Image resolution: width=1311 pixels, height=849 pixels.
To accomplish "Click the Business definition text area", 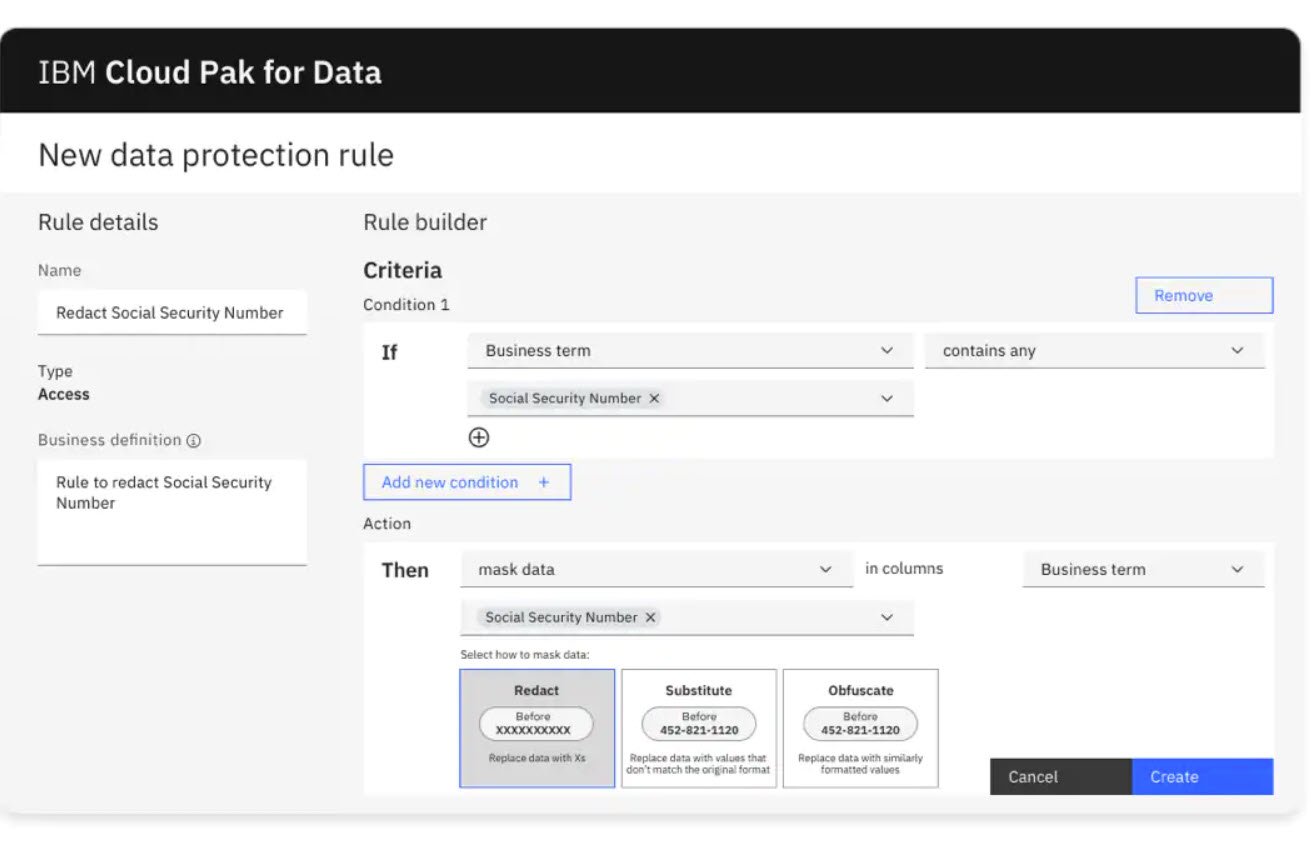I will coord(172,512).
